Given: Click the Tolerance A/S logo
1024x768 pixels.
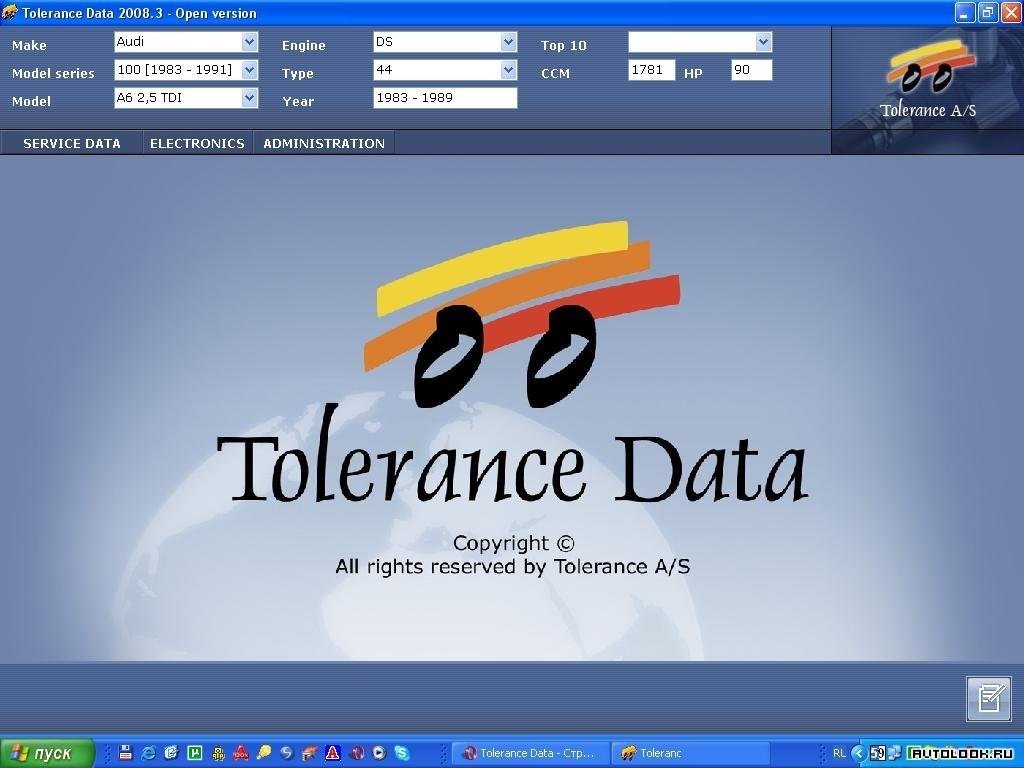Looking at the screenshot, I should pos(928,80).
